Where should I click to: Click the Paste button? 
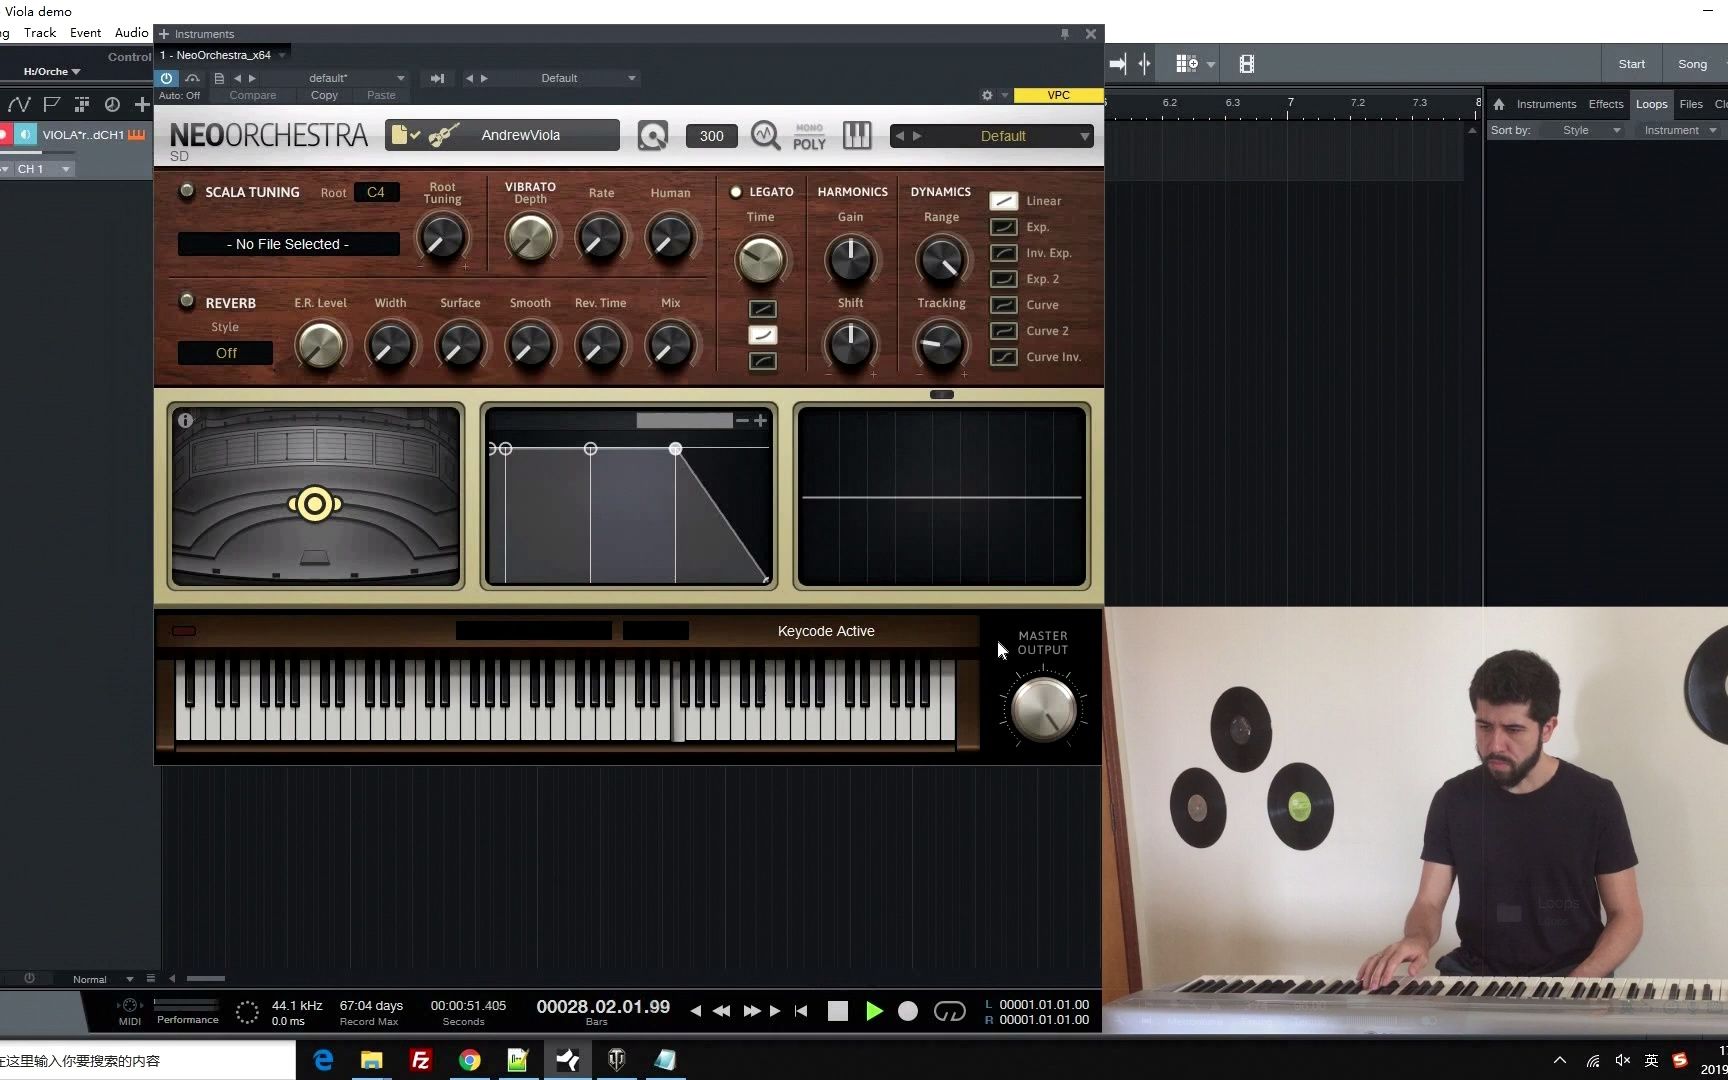click(381, 95)
